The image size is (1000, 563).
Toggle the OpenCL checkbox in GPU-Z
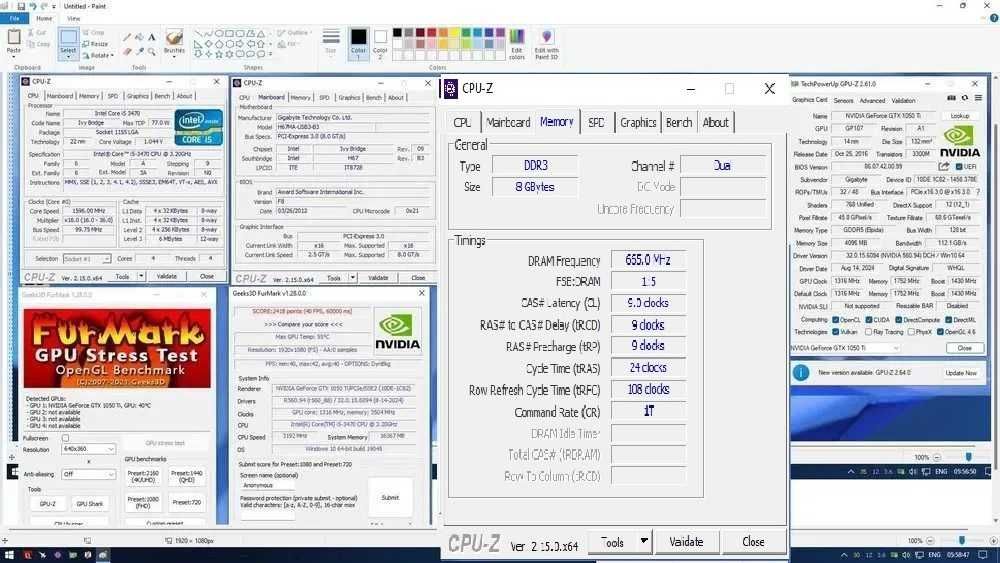(x=835, y=320)
